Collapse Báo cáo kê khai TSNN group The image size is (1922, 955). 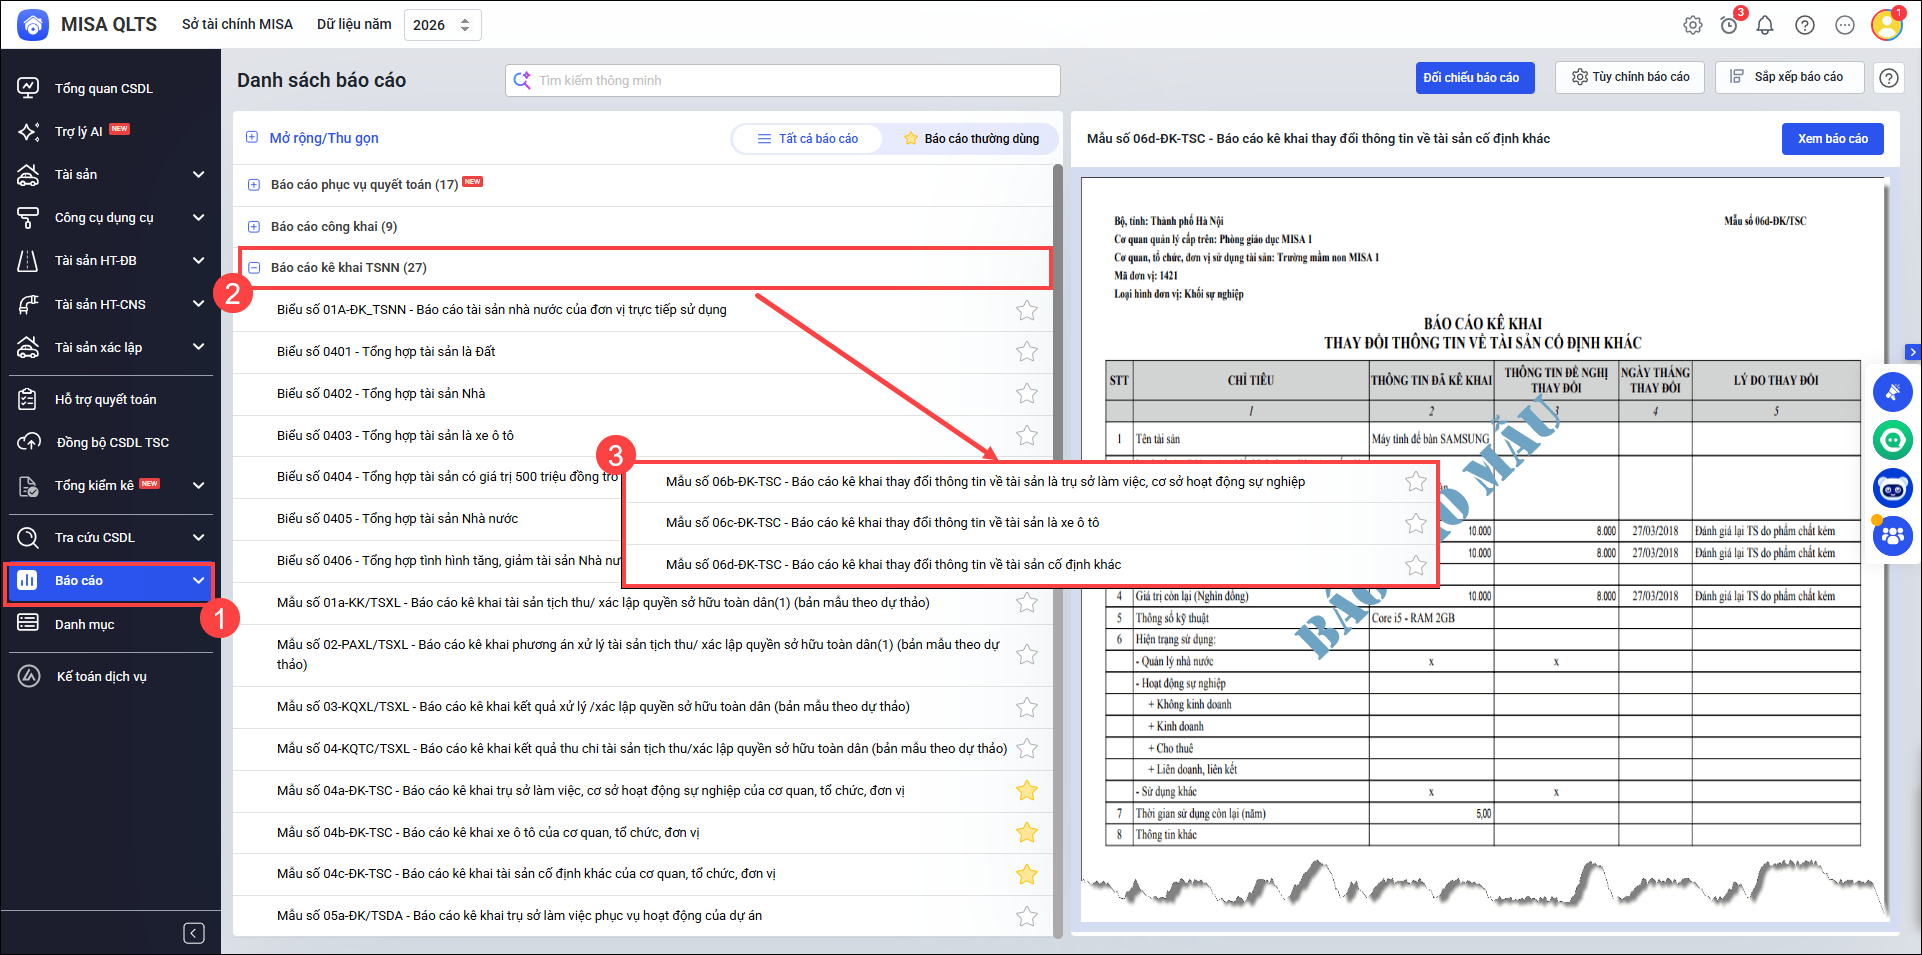pos(254,268)
